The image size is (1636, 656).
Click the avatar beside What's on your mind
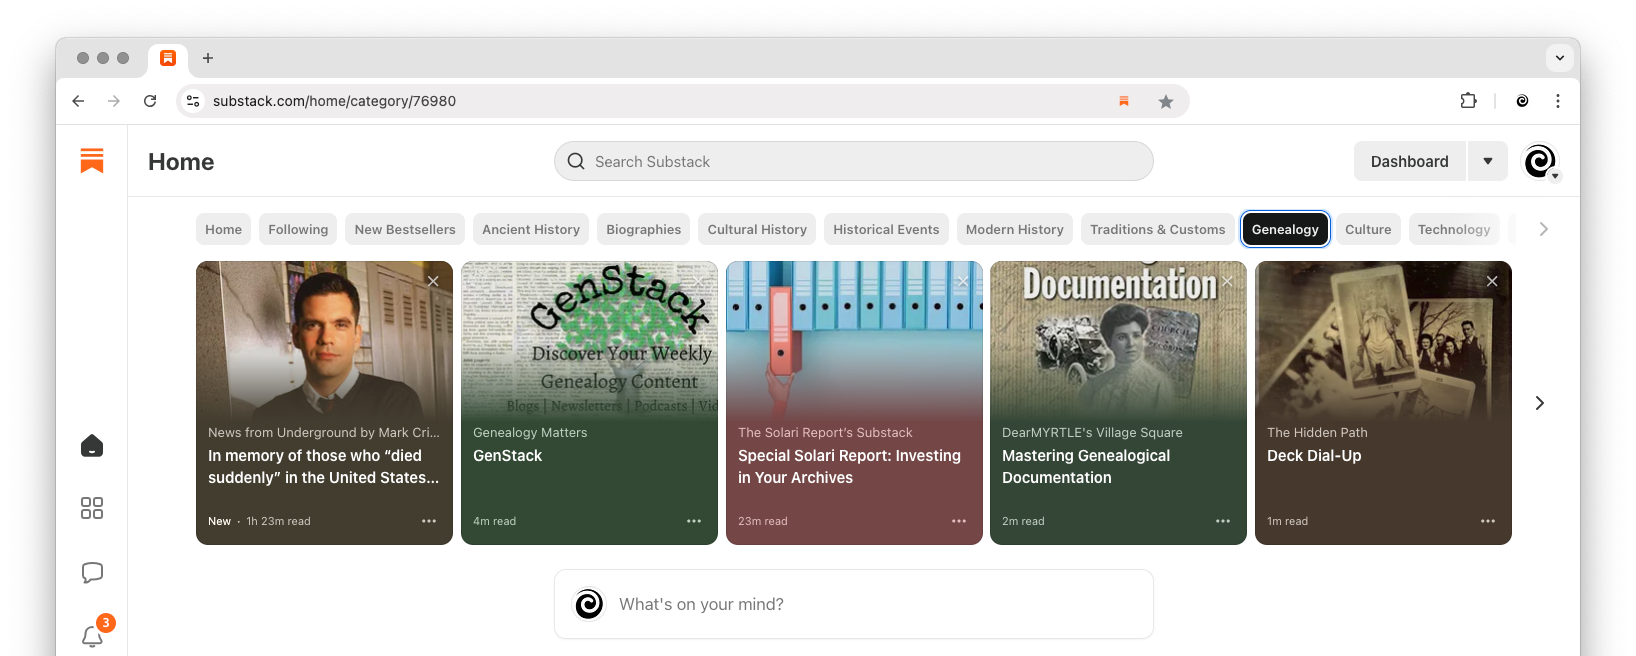589,604
